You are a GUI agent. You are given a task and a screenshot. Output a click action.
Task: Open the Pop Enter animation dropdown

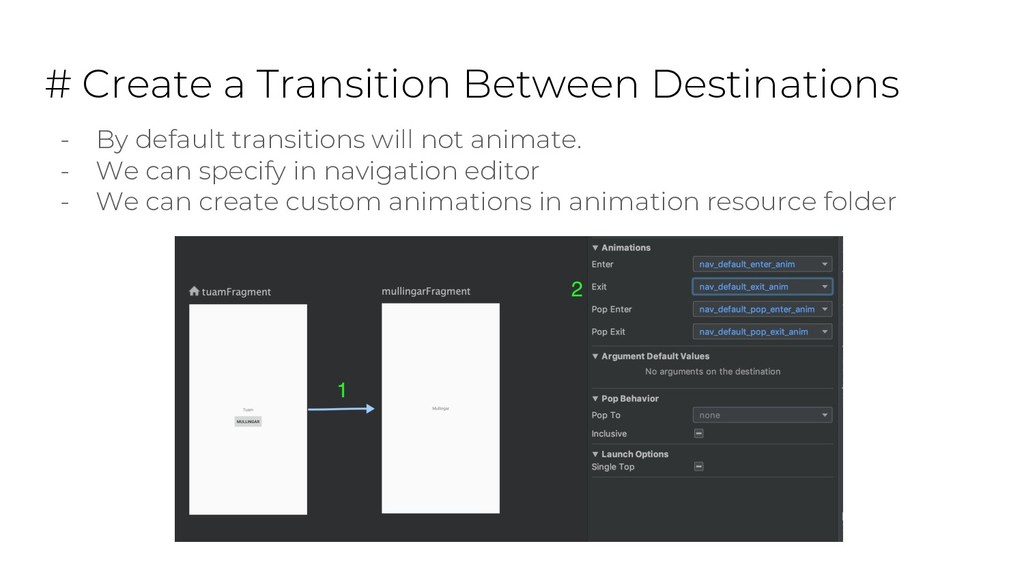tap(762, 310)
